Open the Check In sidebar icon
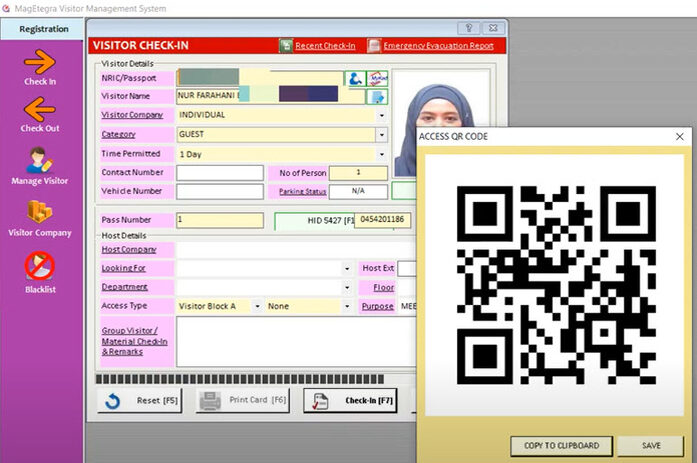Viewport: 697px width, 463px height. click(40, 62)
